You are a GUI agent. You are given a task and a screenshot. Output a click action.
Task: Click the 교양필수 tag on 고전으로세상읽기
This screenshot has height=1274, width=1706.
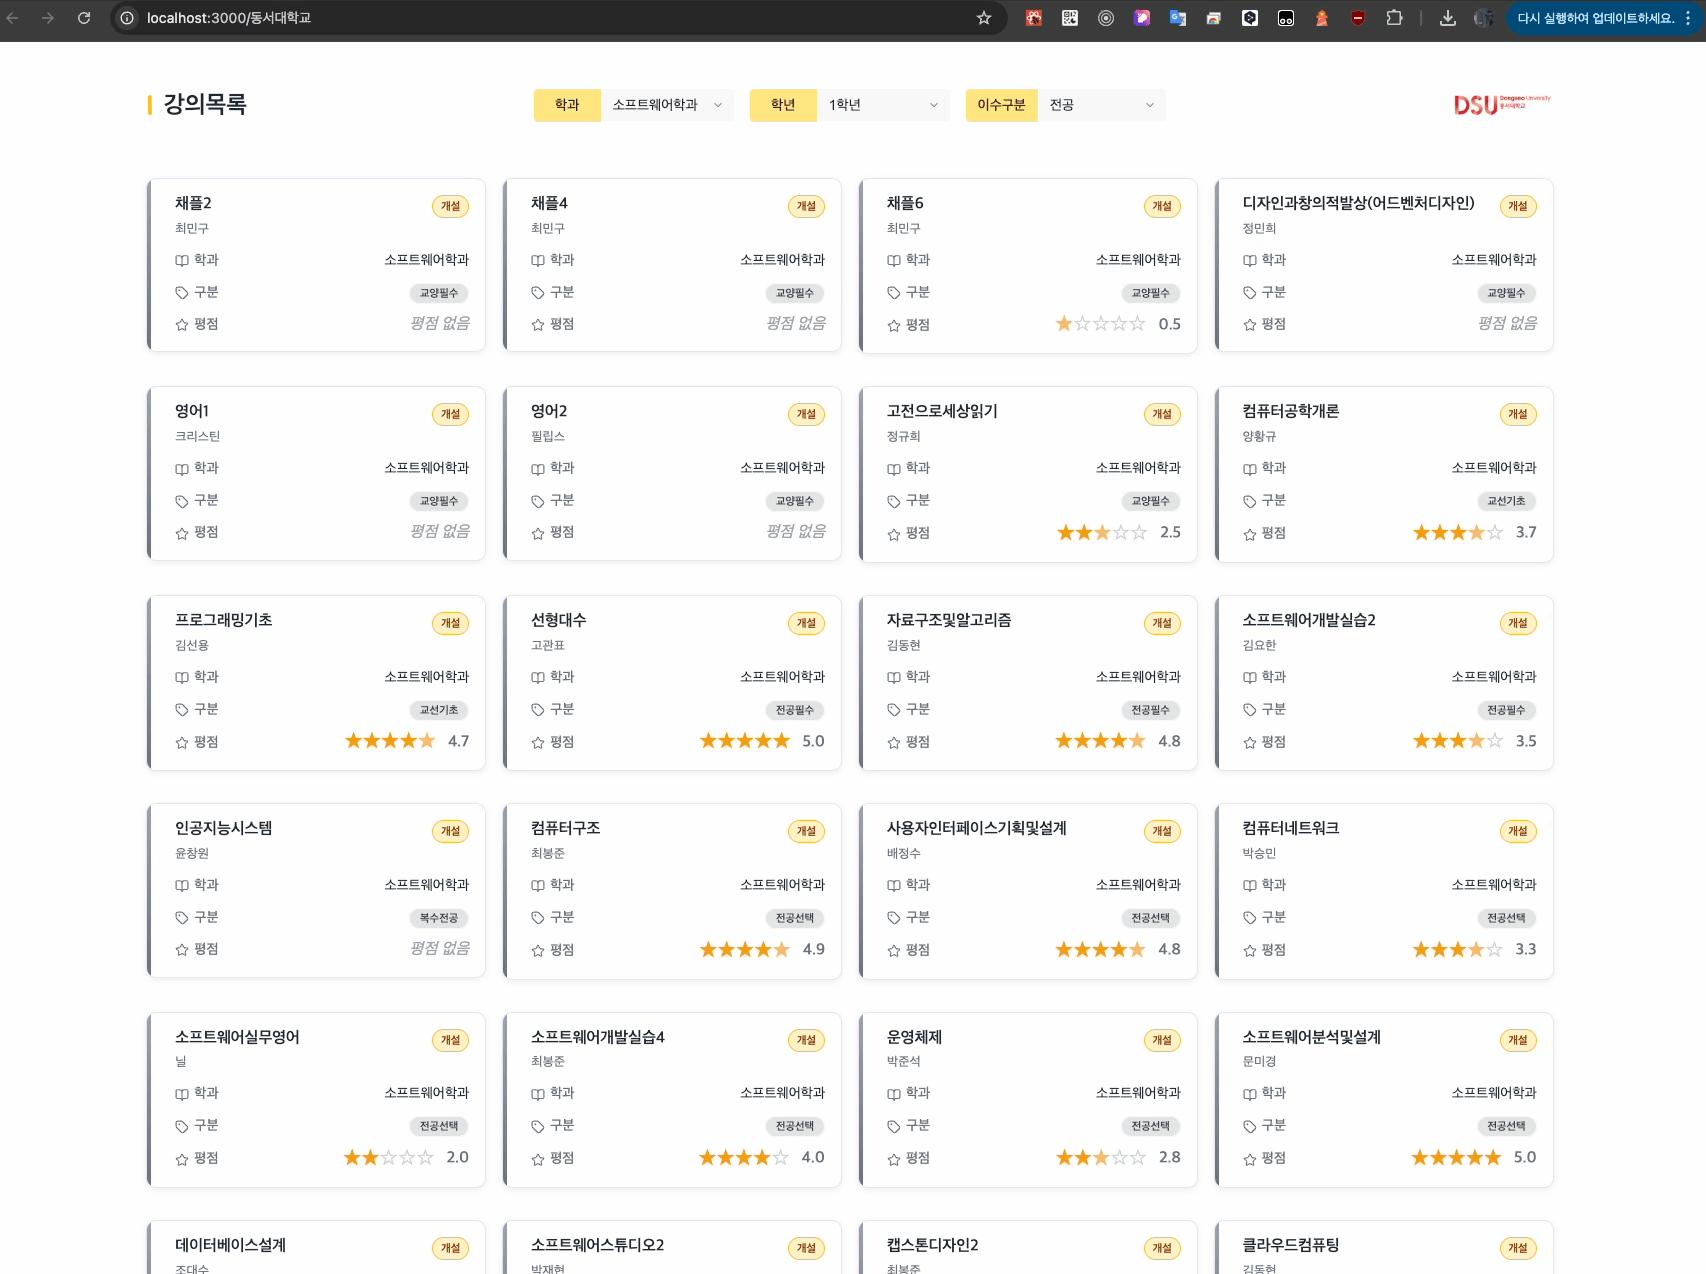coord(1150,501)
